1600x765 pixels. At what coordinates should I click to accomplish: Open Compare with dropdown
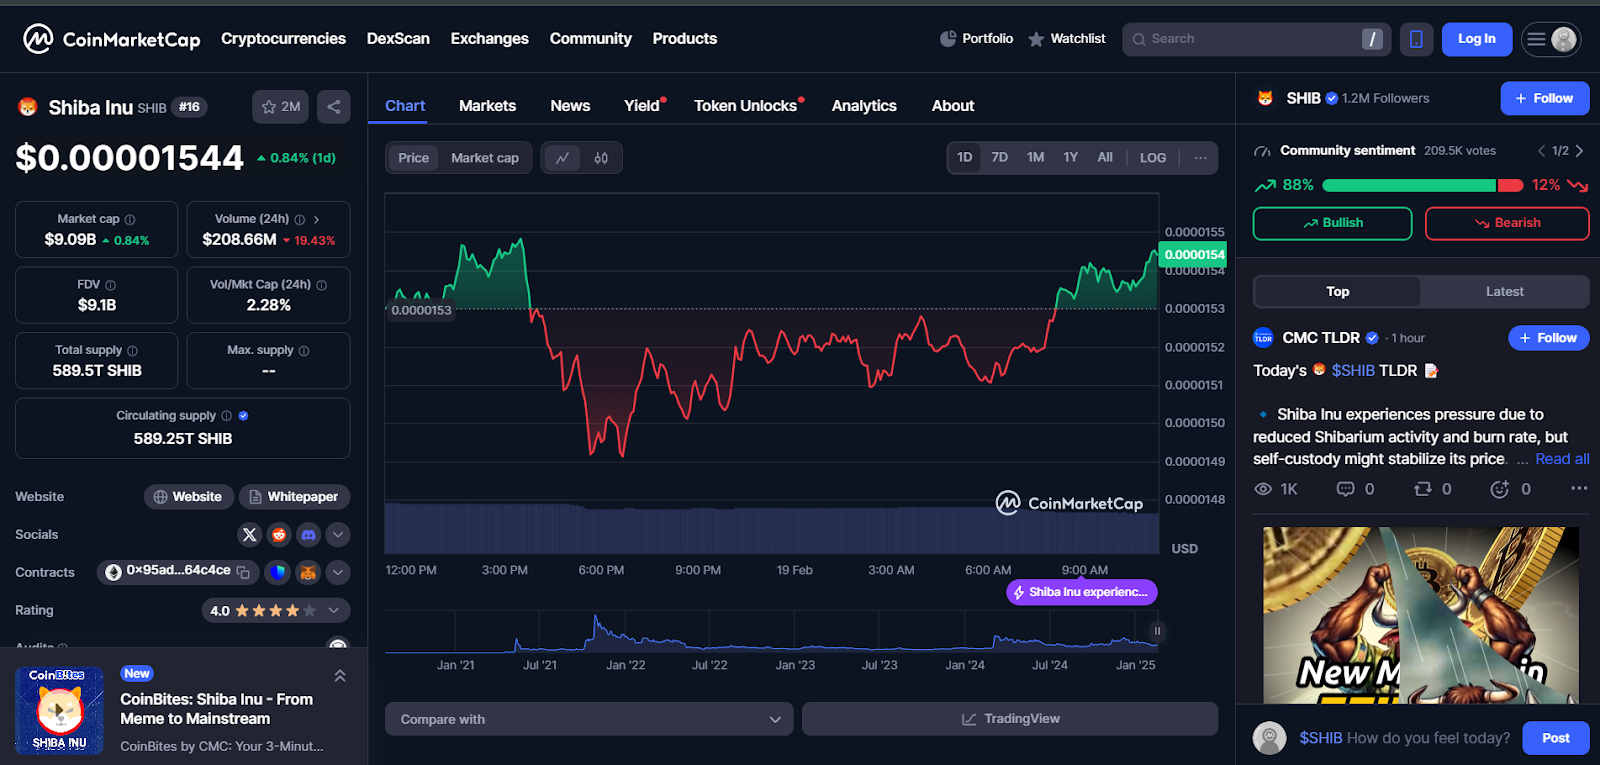pos(589,719)
